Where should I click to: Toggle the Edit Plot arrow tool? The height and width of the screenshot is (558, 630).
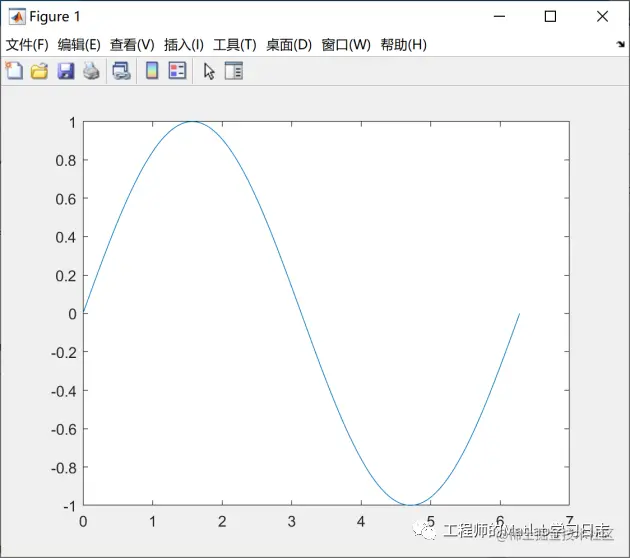click(209, 72)
